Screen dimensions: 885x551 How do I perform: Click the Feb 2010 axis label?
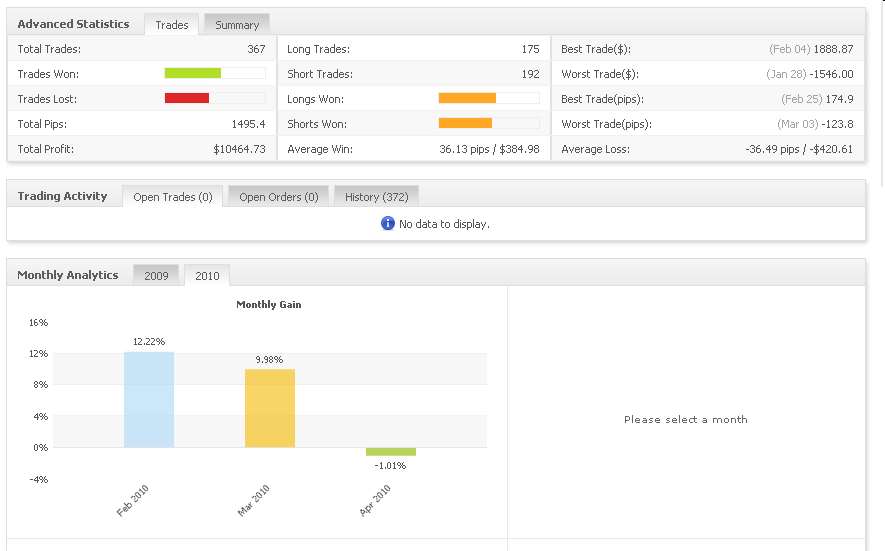[132, 500]
